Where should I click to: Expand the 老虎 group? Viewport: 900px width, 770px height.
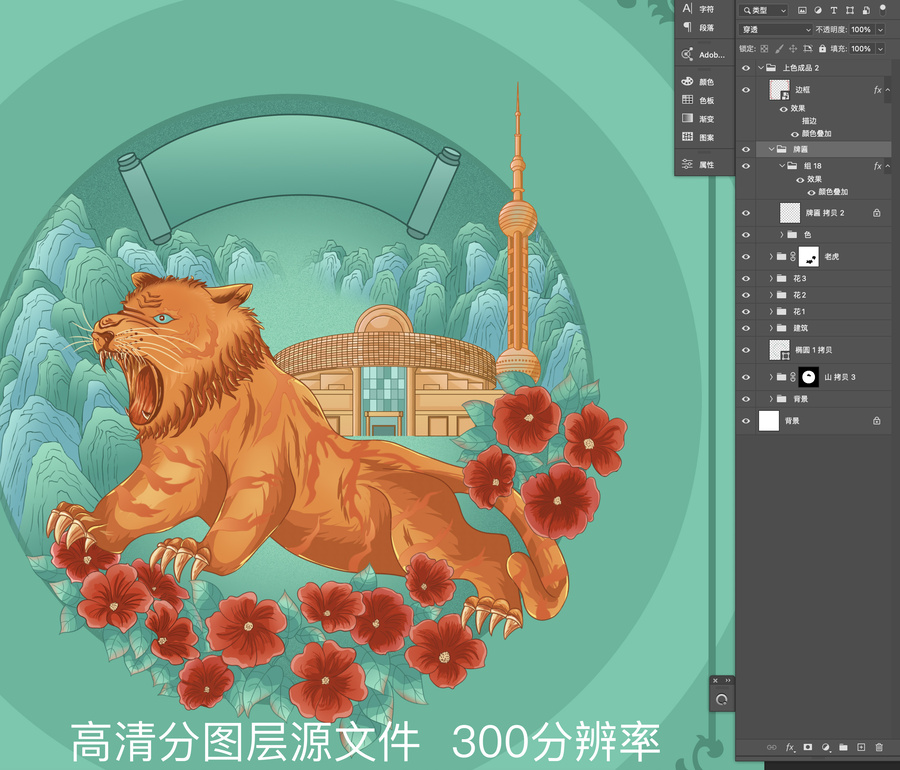771,256
